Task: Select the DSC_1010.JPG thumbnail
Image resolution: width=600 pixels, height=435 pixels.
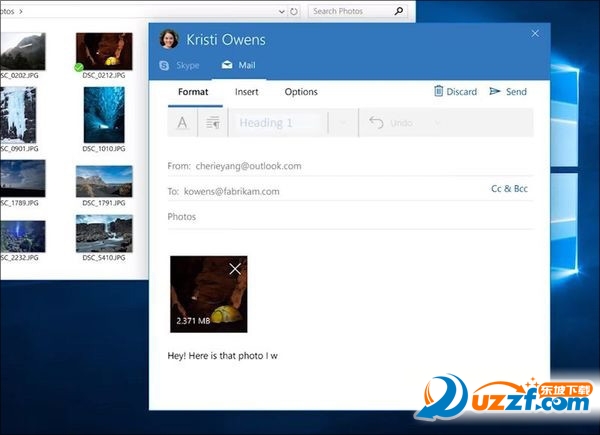Action: [104, 115]
